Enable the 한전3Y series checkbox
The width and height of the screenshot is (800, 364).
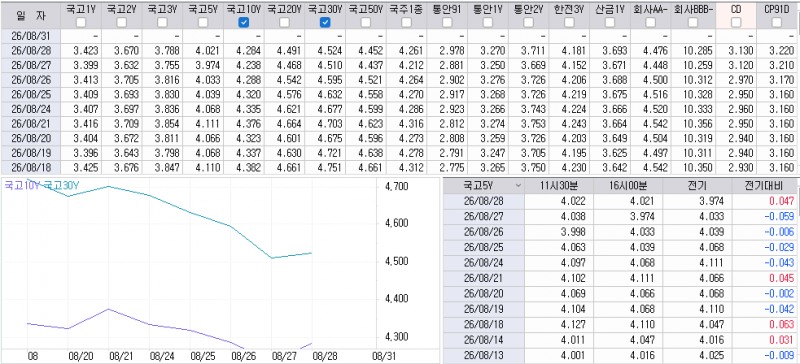pos(569,22)
